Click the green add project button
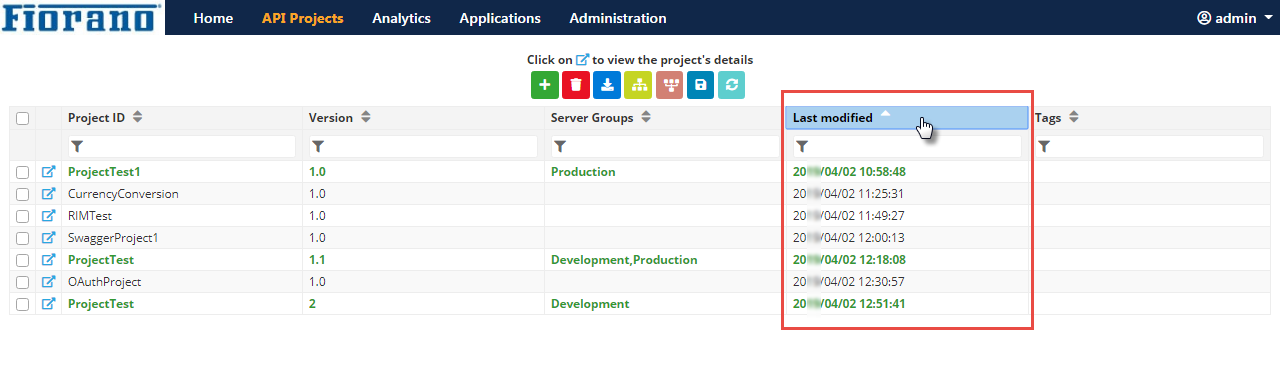Viewport: 1280px width, 365px height. coord(544,85)
